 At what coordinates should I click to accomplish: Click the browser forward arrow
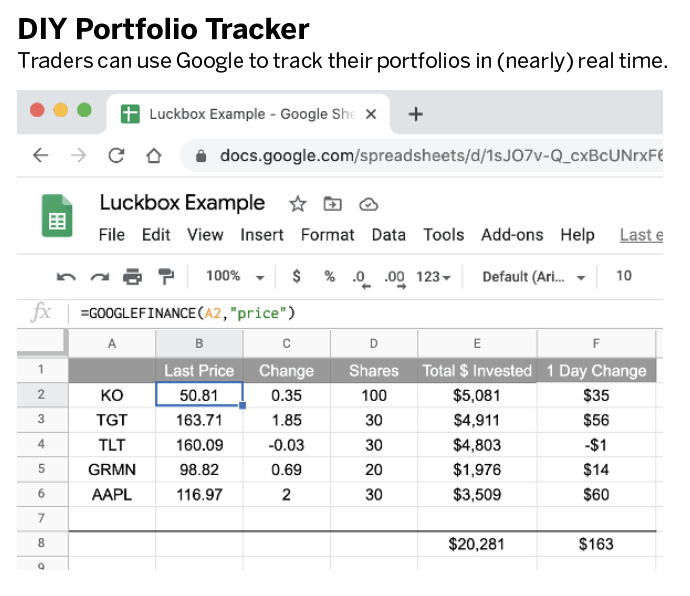[x=78, y=155]
